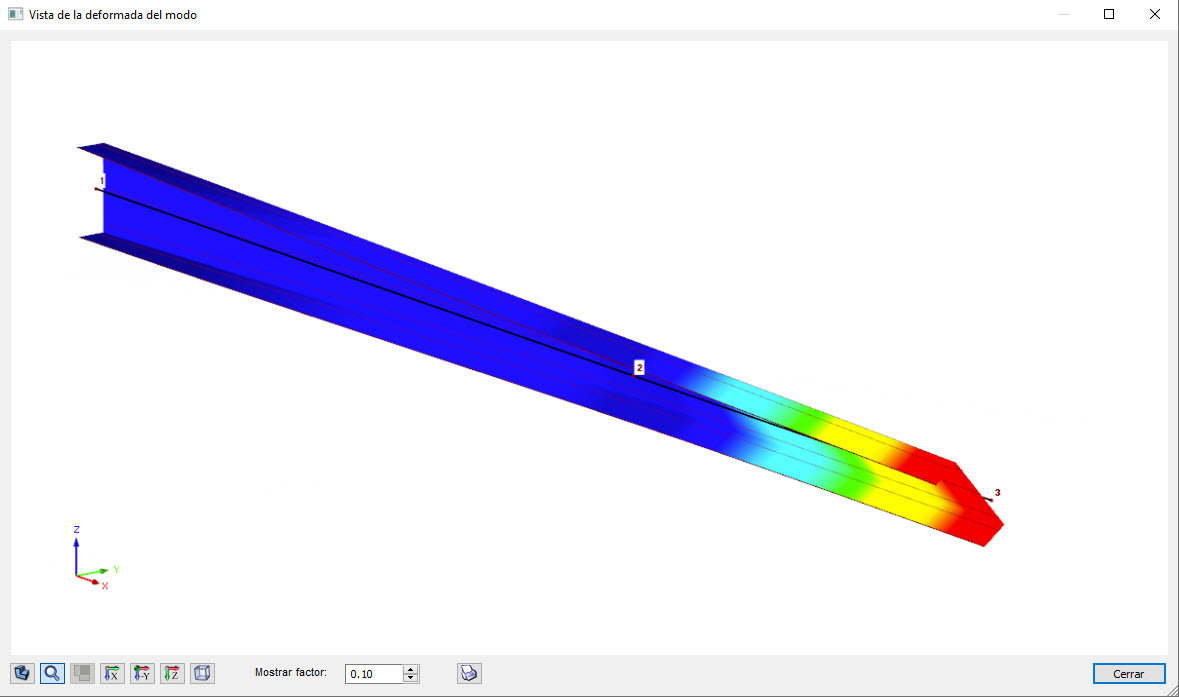Set view along -Y axis
The height and width of the screenshot is (697, 1179).
click(142, 673)
